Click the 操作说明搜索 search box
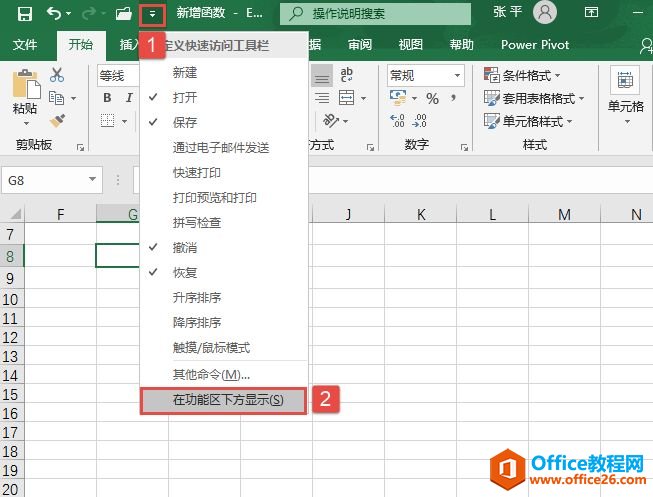Image resolution: width=653 pixels, height=497 pixels. [x=375, y=14]
